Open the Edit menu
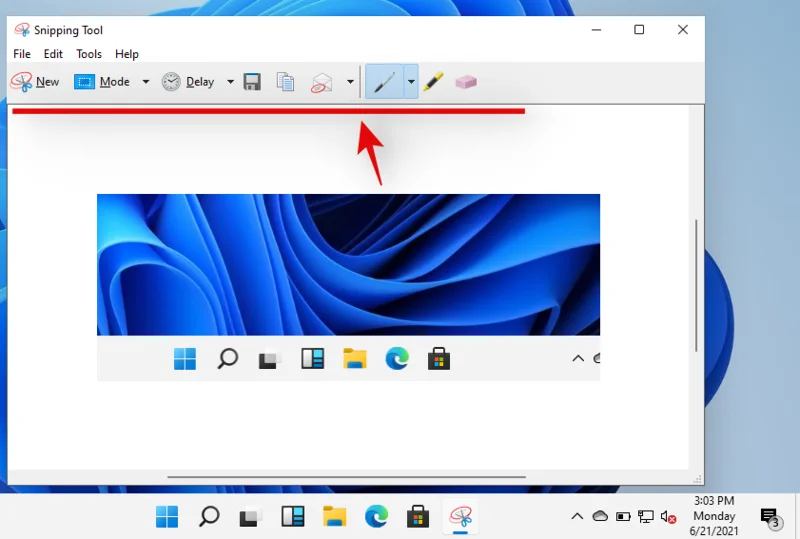Viewport: 800px width, 539px height. coord(53,54)
